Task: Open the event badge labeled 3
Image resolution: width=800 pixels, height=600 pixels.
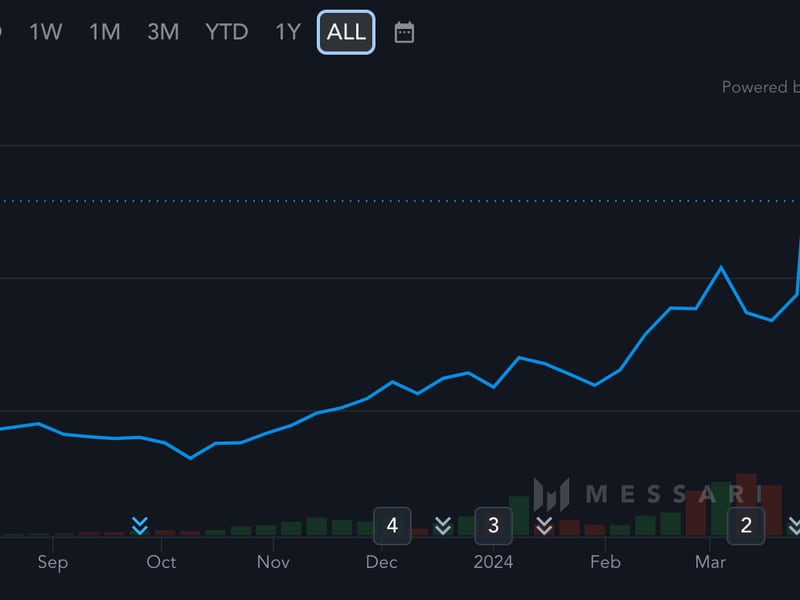Action: click(x=493, y=524)
